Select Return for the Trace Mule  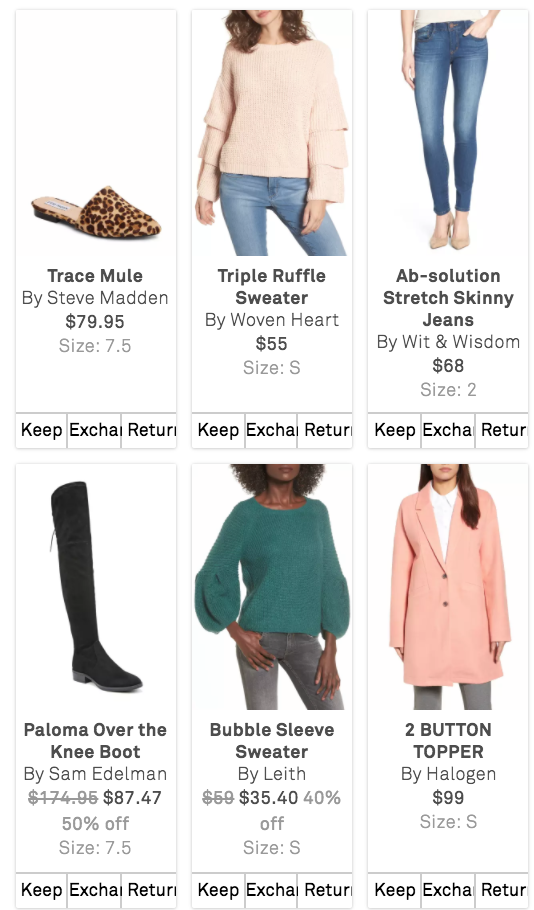pyautogui.click(x=149, y=430)
